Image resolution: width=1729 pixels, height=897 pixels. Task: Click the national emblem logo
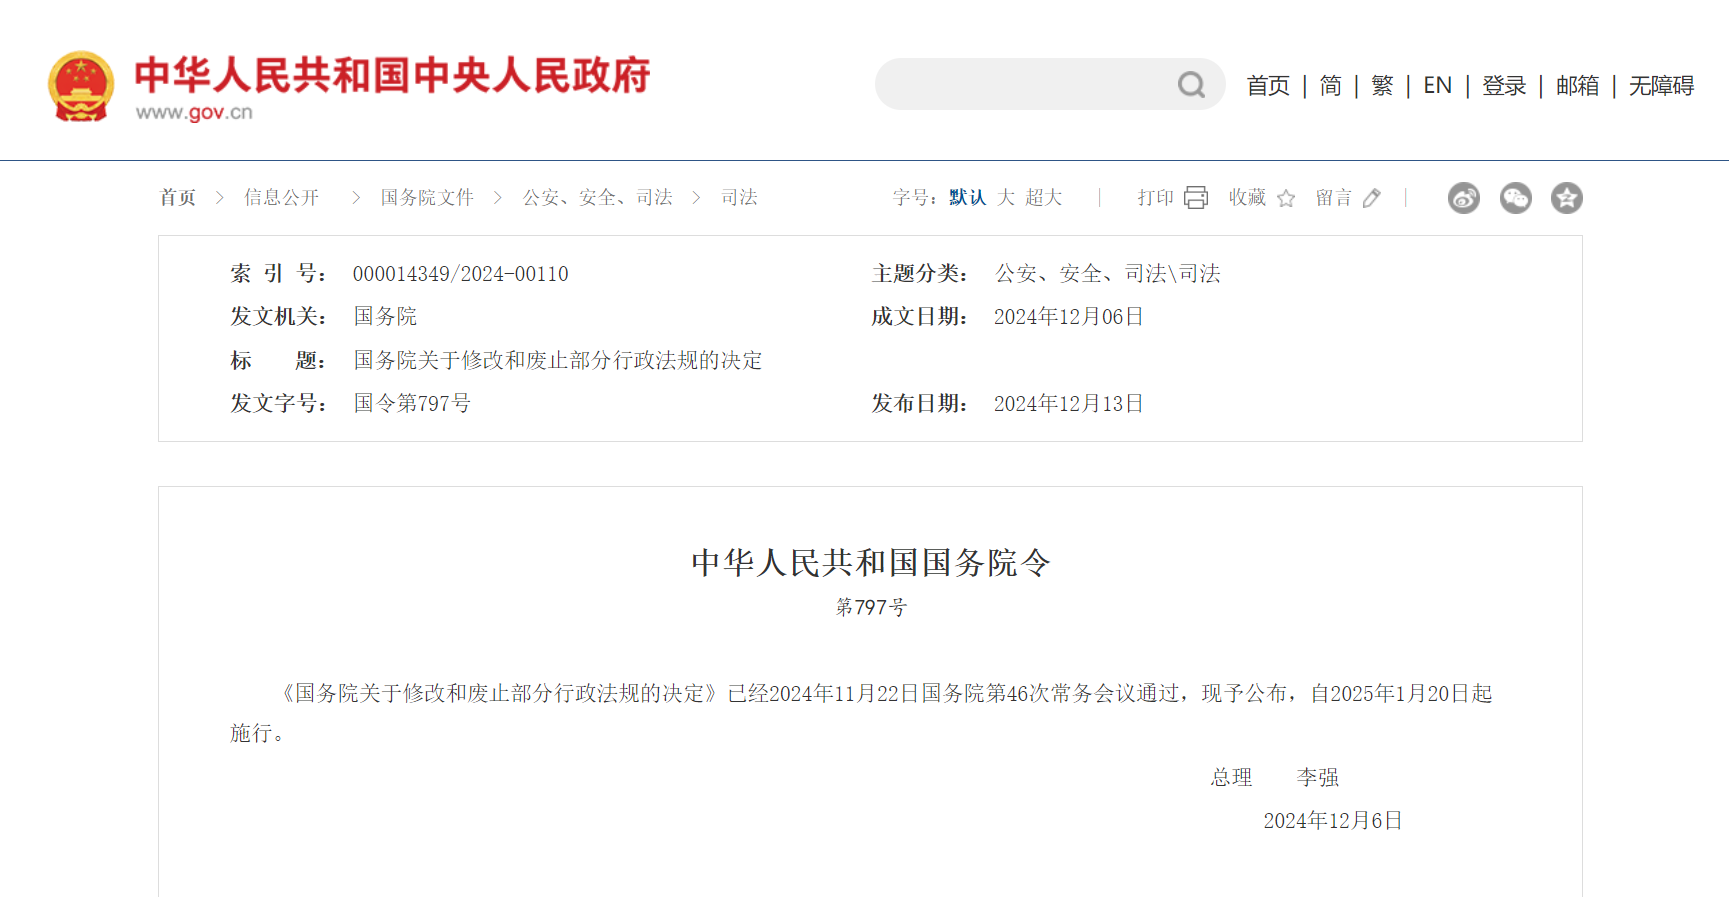pos(81,86)
